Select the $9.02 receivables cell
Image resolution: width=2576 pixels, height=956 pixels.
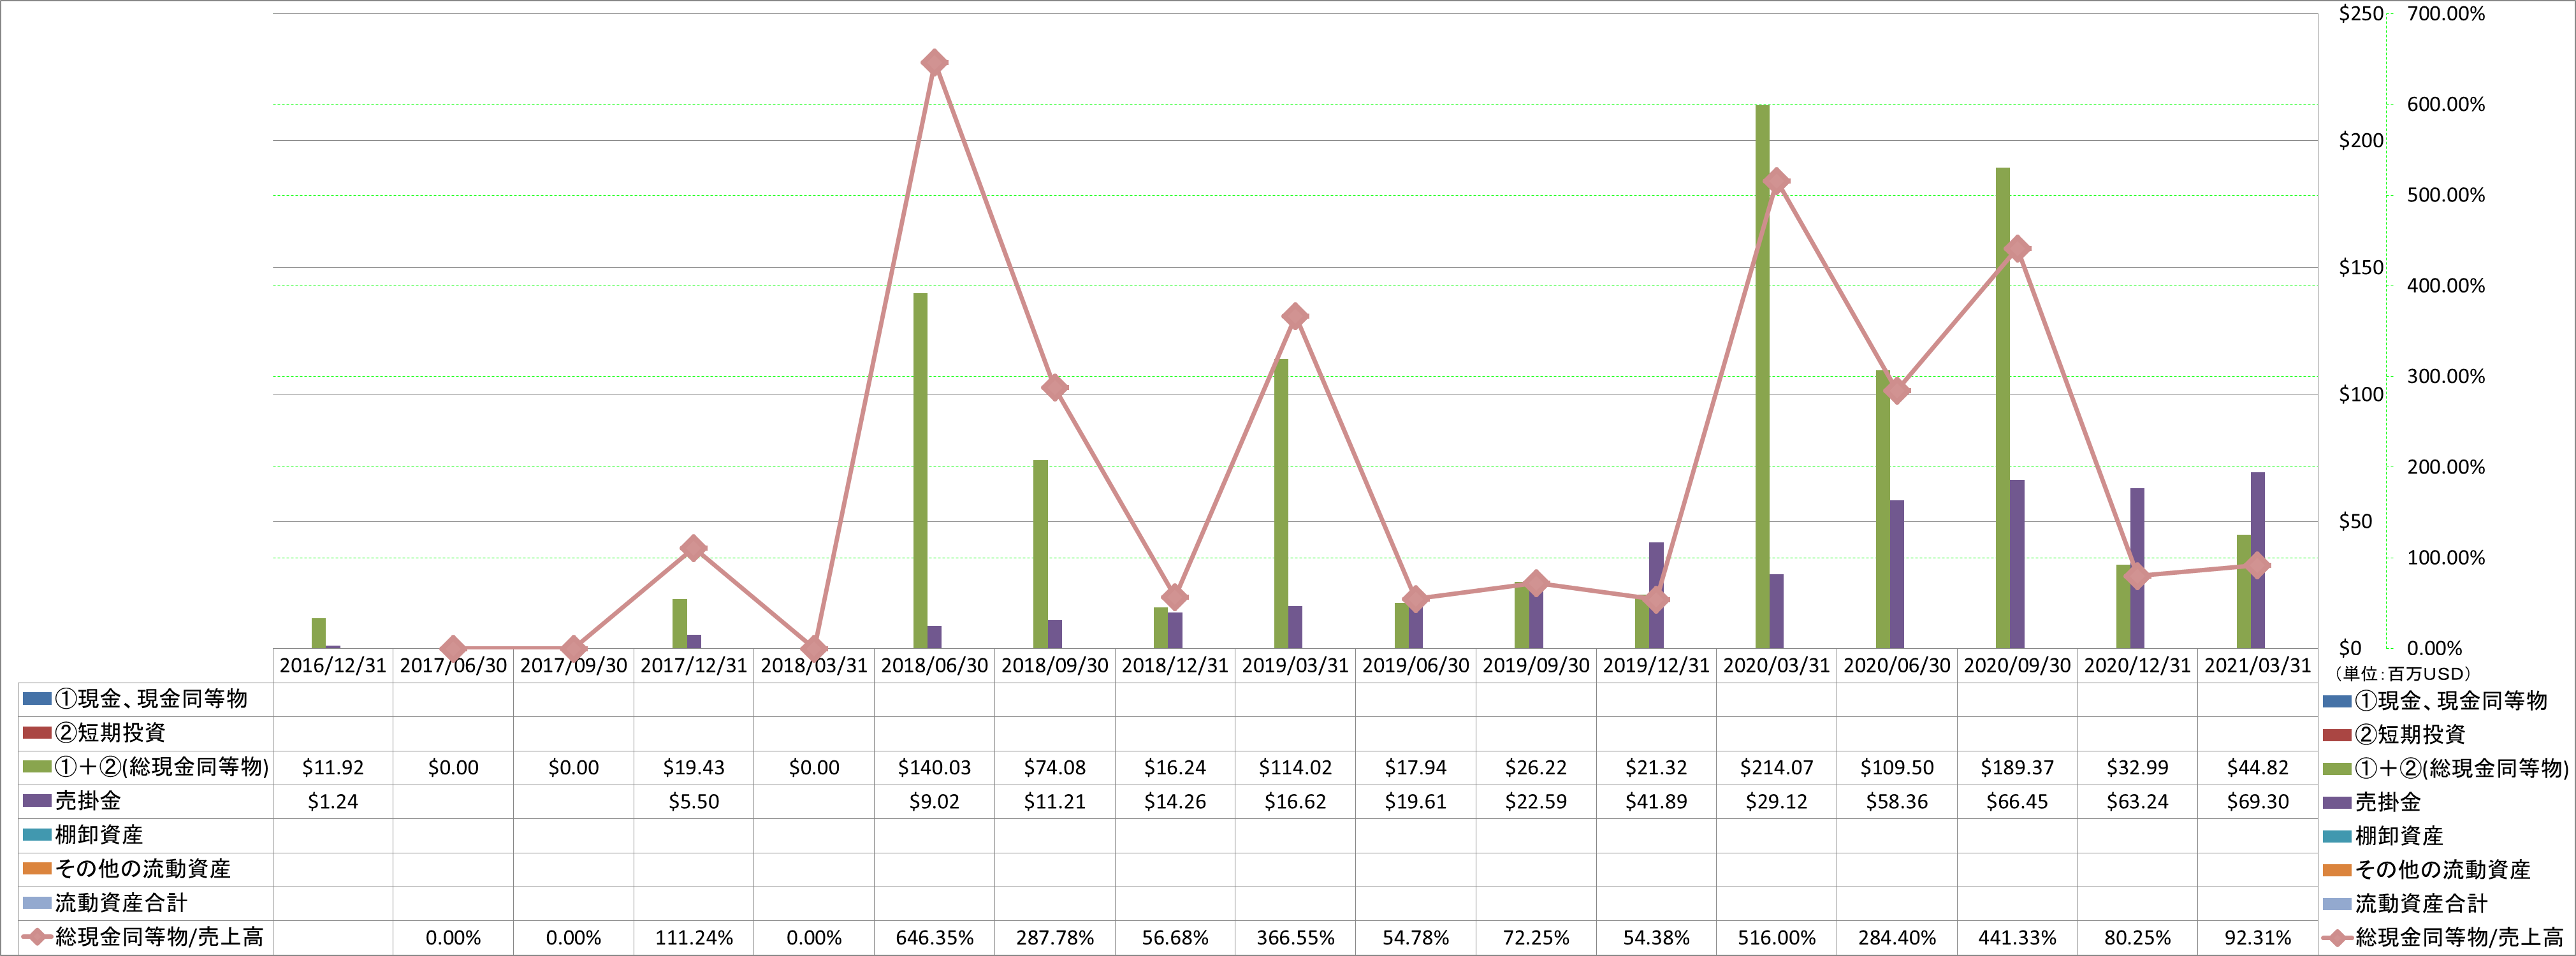click(934, 802)
